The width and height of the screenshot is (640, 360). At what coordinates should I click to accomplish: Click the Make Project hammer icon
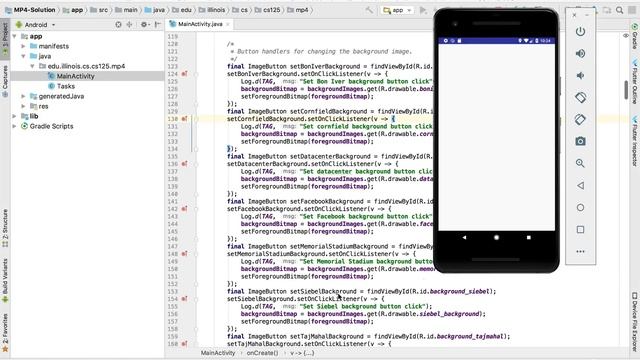pos(369,10)
